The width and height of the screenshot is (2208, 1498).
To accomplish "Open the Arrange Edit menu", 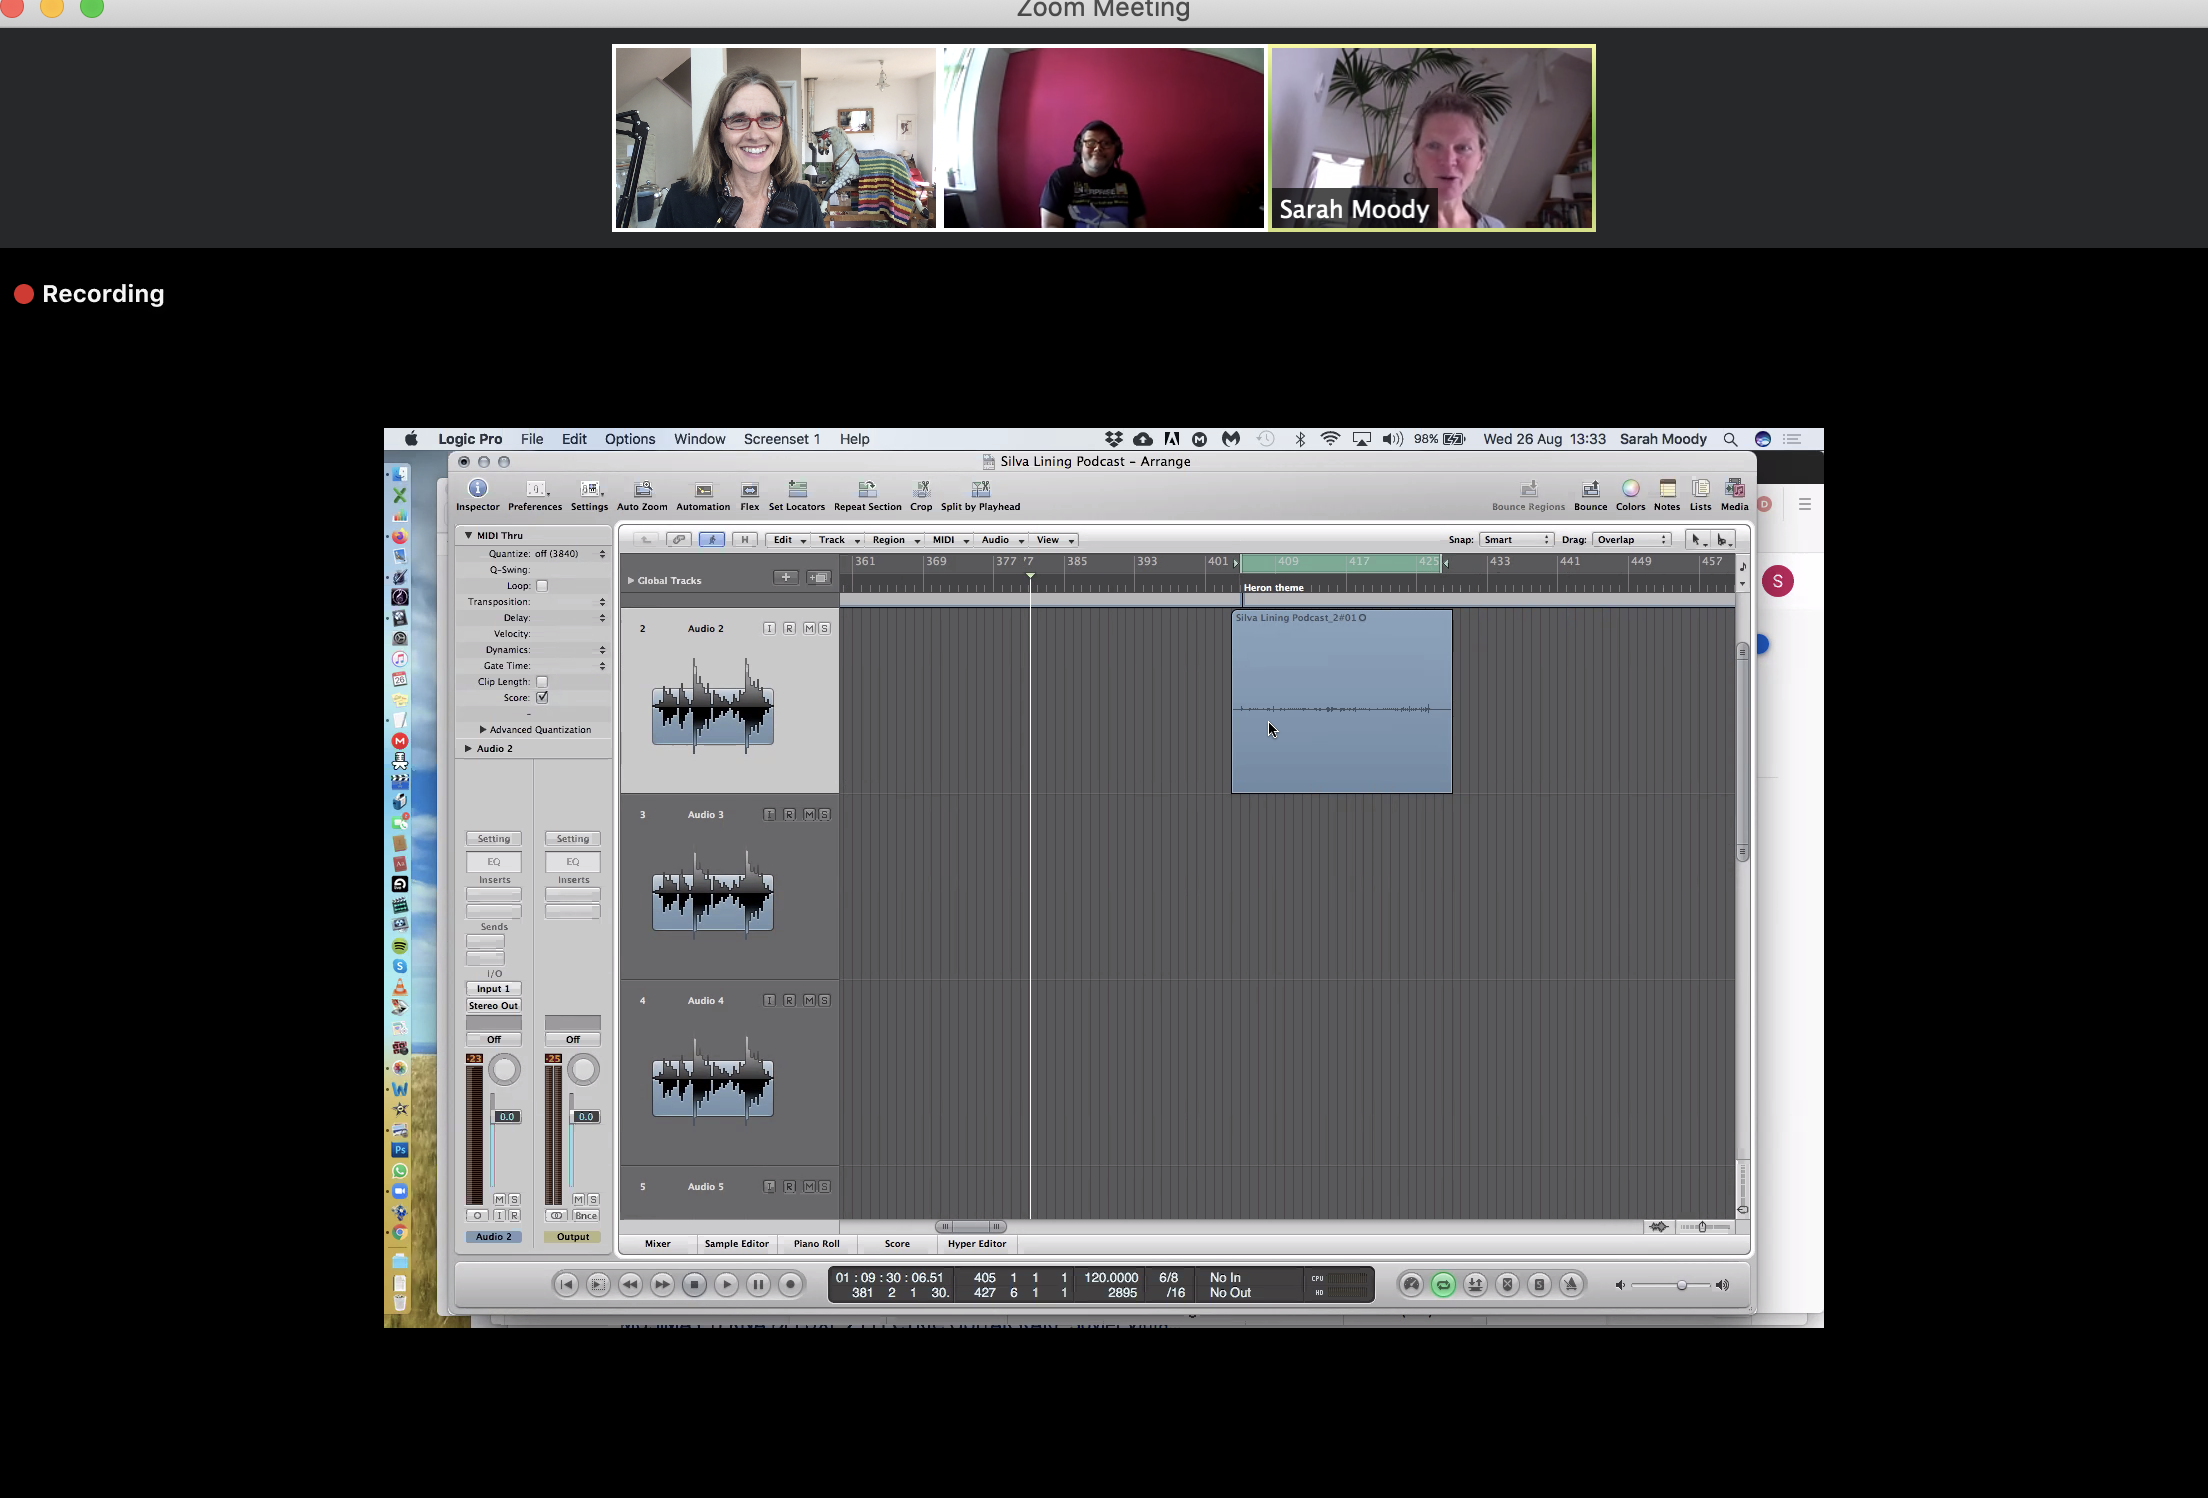I will click(x=788, y=540).
